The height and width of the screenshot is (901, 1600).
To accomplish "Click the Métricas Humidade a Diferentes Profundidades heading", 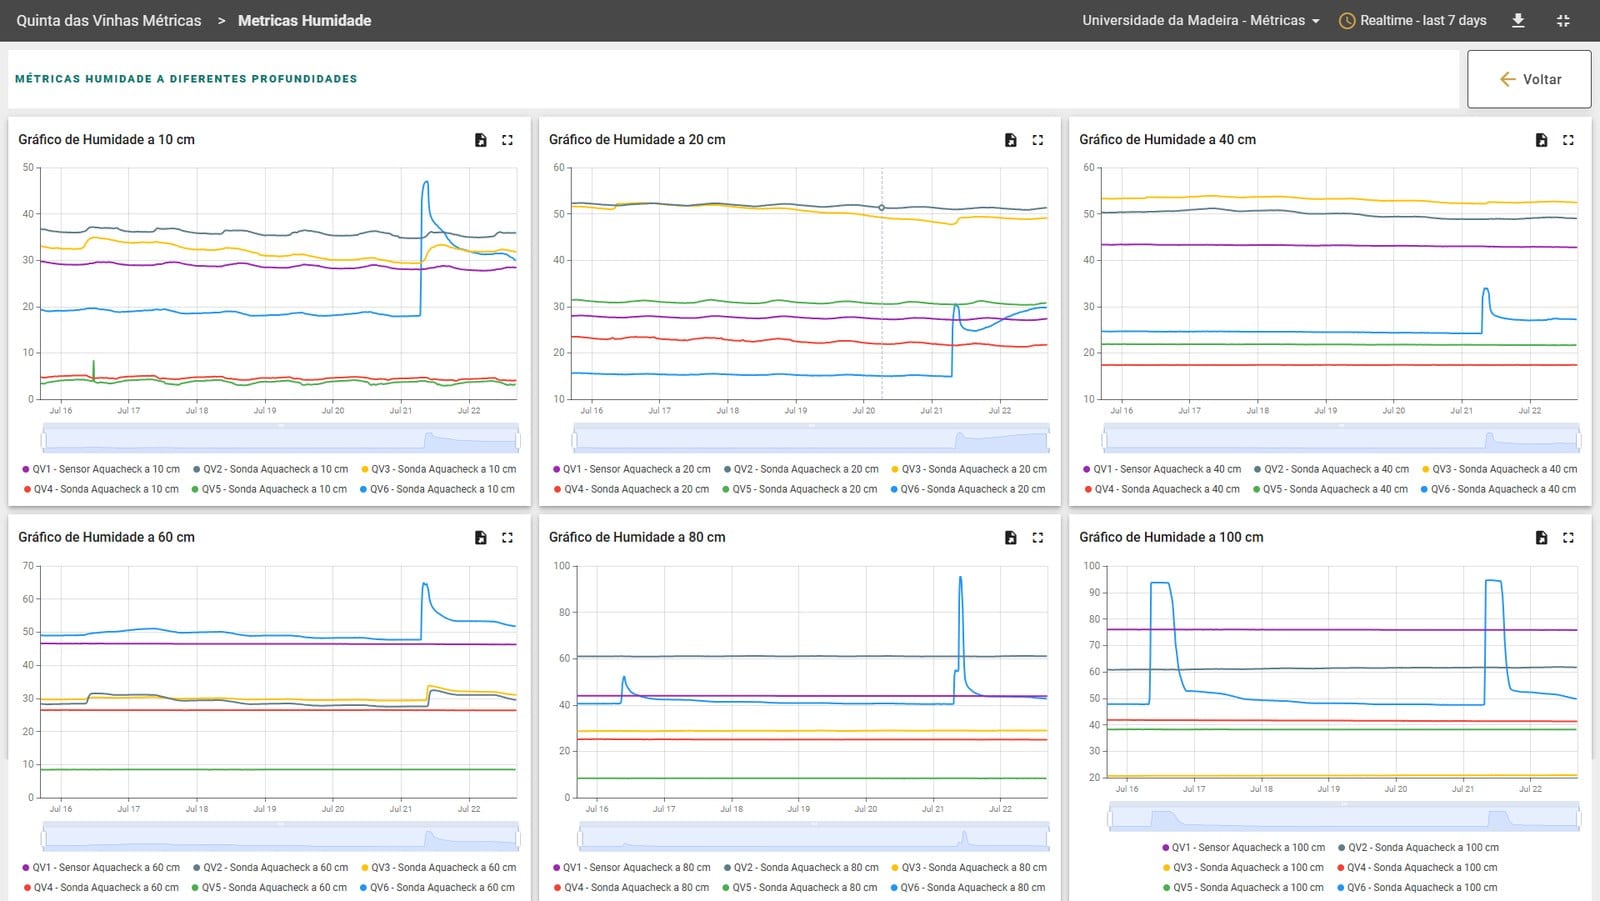I will tap(186, 79).
